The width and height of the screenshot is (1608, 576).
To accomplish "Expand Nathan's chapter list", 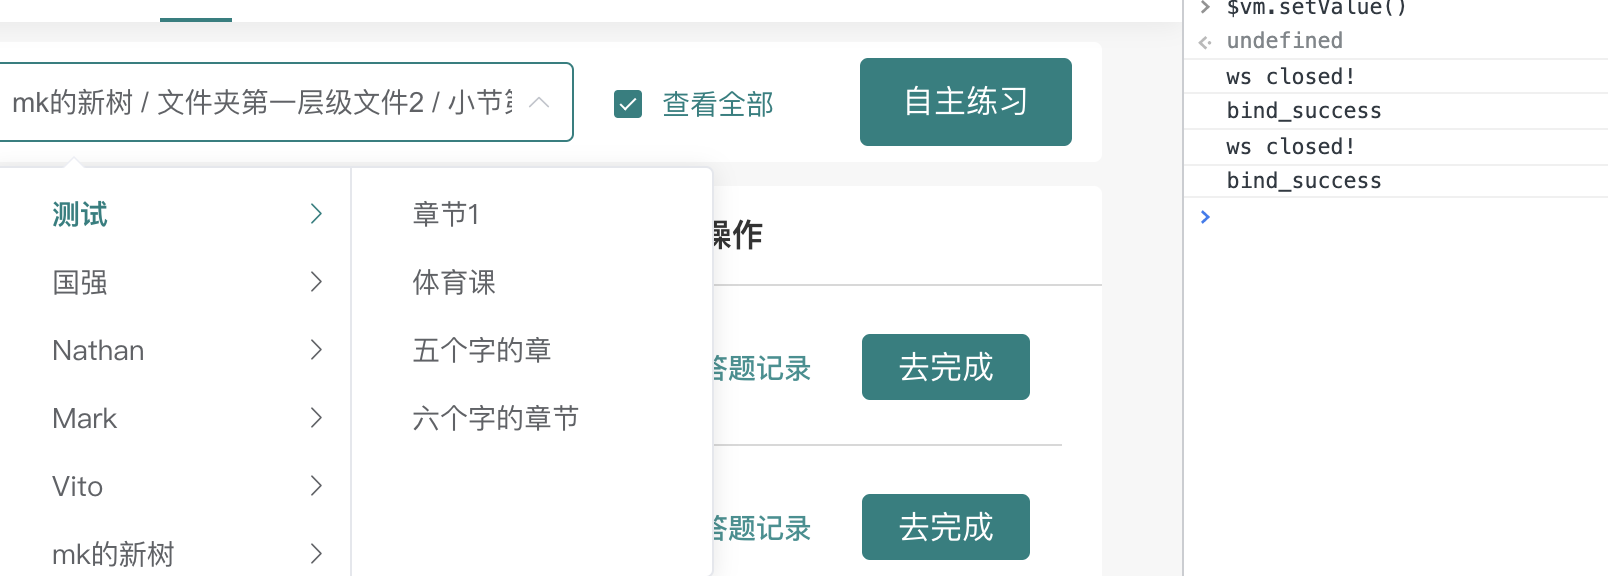I will pos(316,350).
